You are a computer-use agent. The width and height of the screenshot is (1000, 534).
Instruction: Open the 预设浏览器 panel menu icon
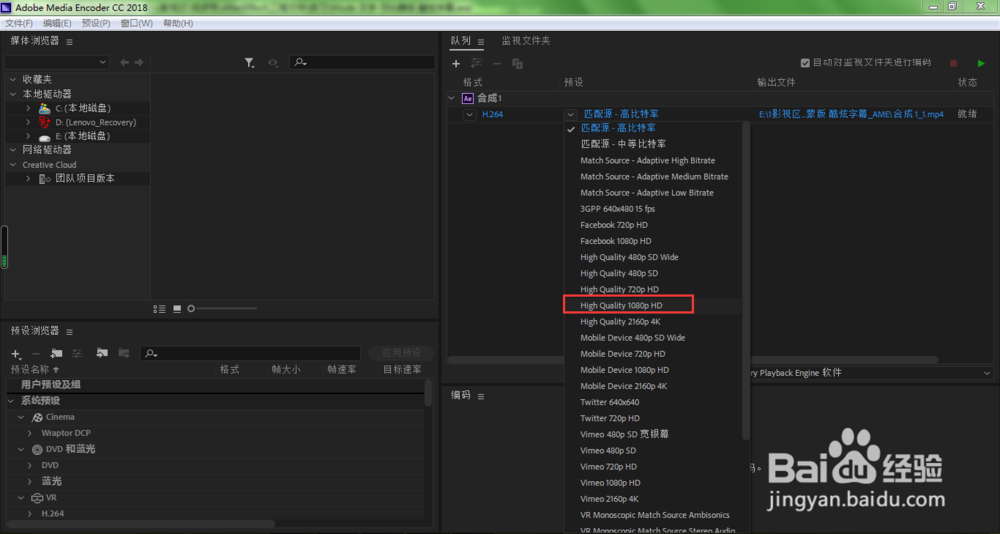(70, 332)
